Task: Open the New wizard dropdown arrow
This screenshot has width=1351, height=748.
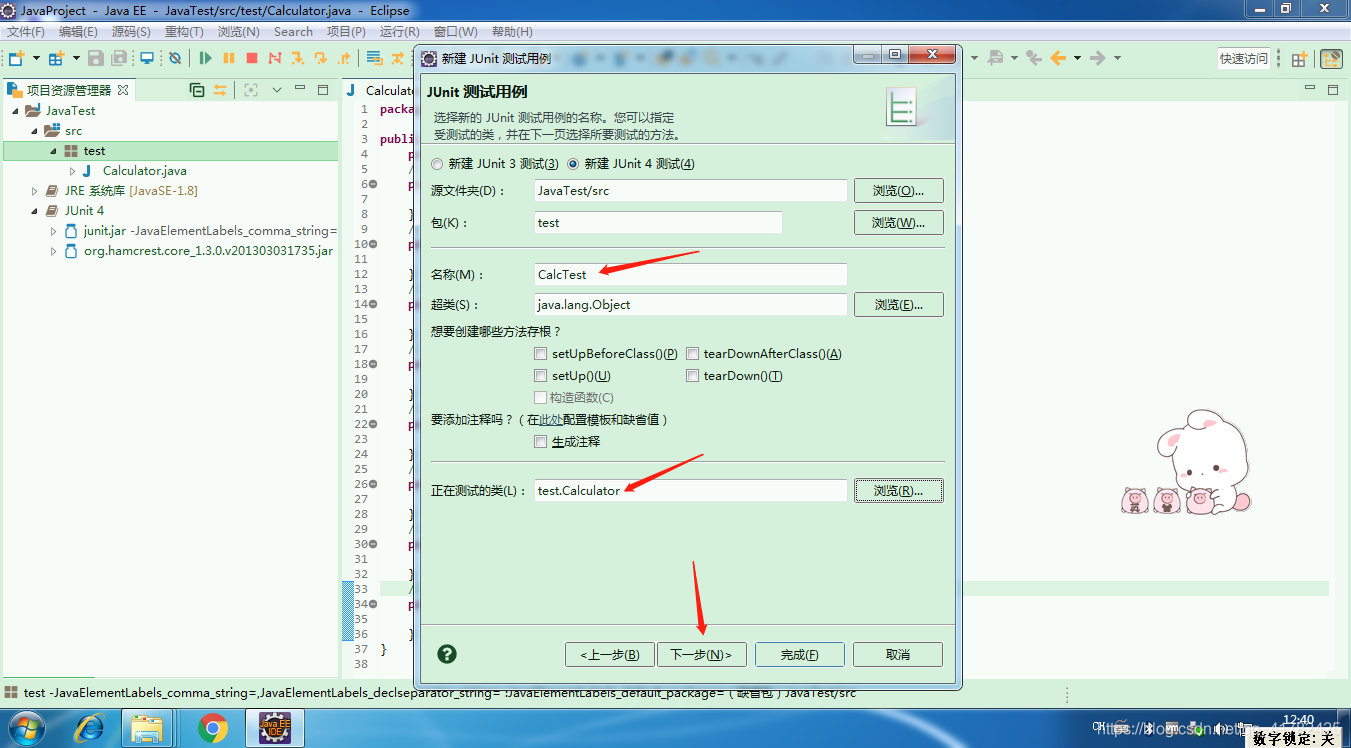Action: (x=36, y=58)
